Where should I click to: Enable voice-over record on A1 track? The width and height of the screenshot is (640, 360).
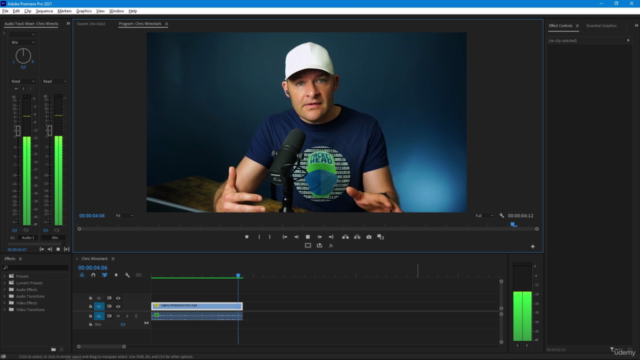coord(136,316)
